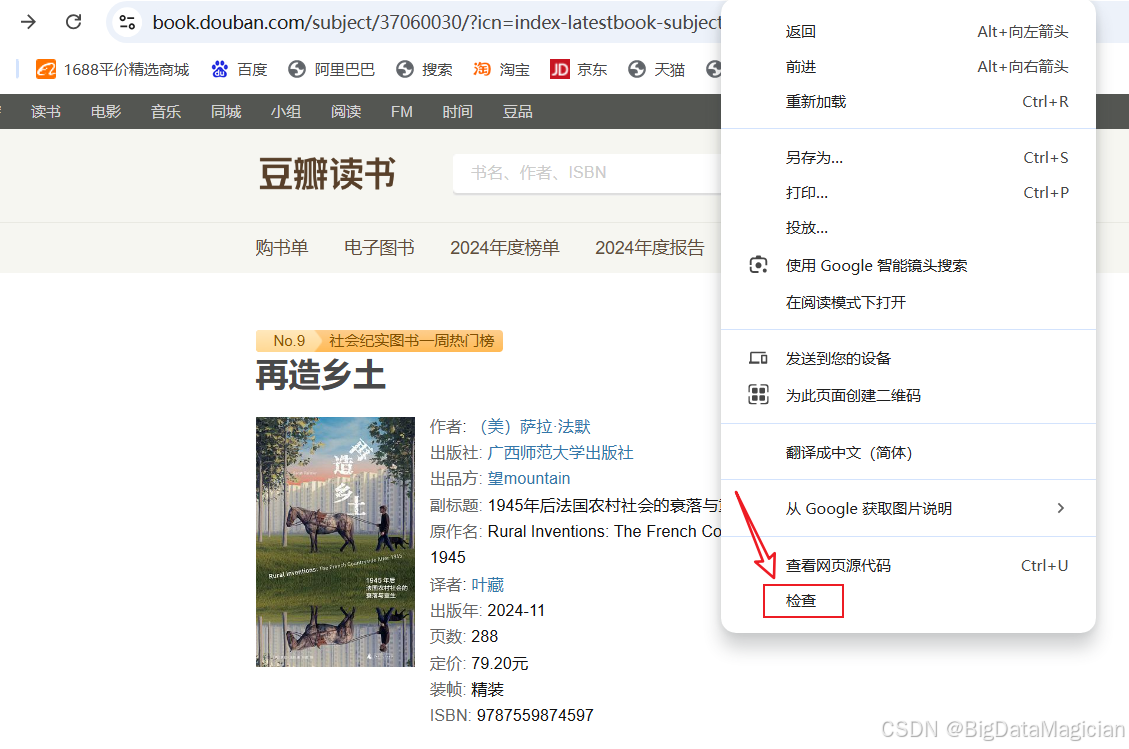Open the 搜索 bookmark
This screenshot has height=749, width=1129.
[424, 69]
